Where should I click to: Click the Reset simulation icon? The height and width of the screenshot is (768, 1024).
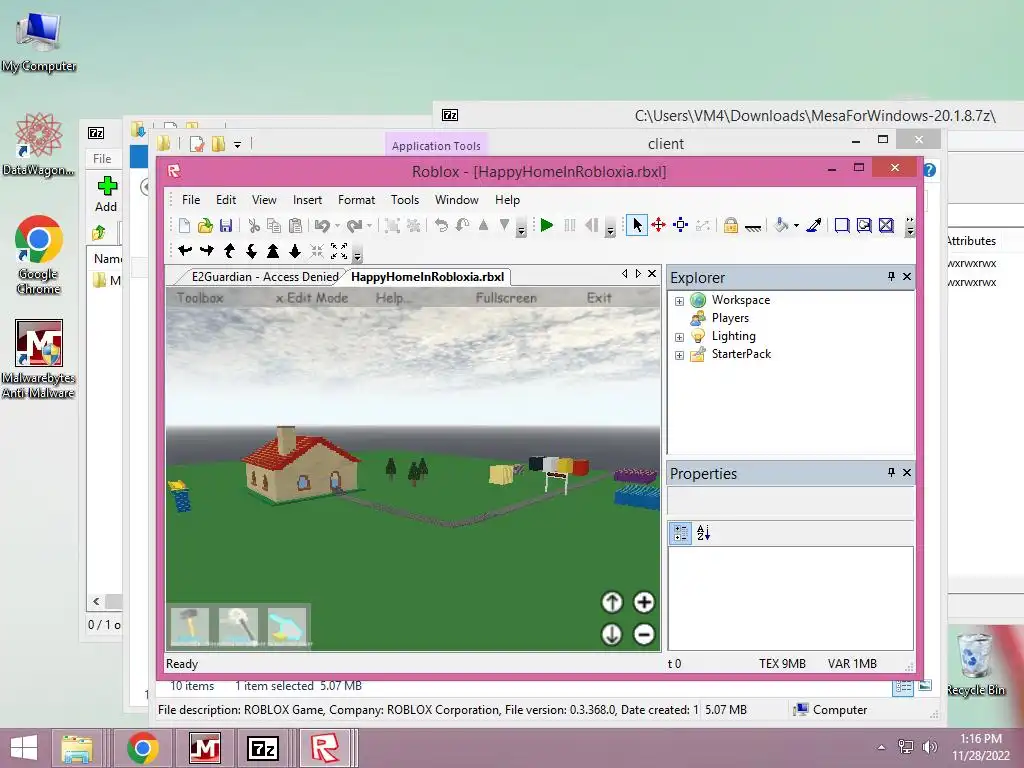click(x=592, y=225)
